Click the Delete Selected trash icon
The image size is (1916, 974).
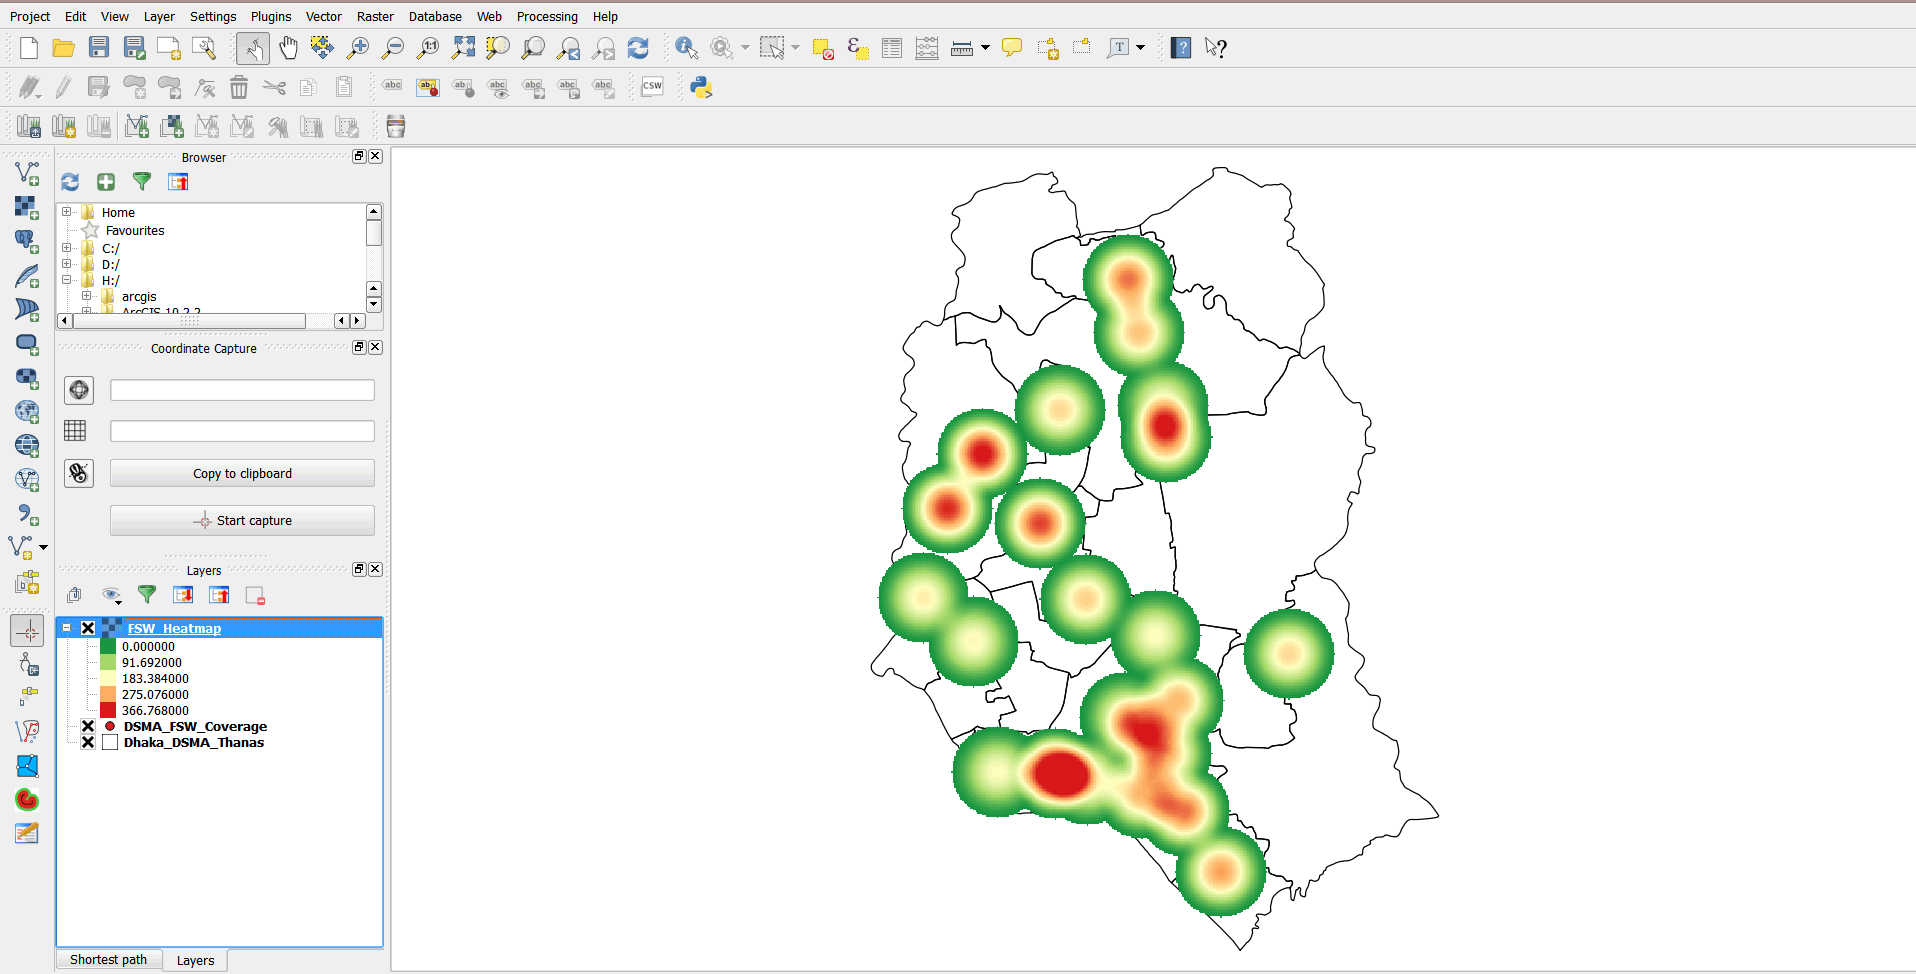coord(239,87)
